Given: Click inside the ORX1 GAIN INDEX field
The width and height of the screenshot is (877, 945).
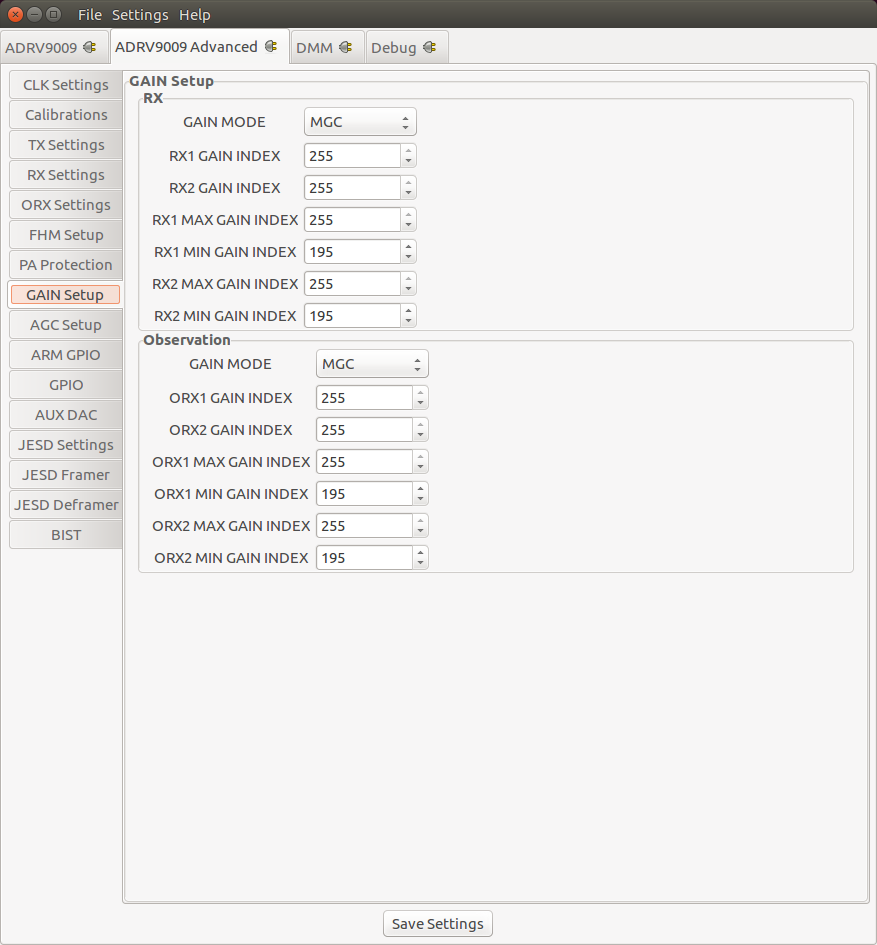Looking at the screenshot, I should tap(365, 397).
